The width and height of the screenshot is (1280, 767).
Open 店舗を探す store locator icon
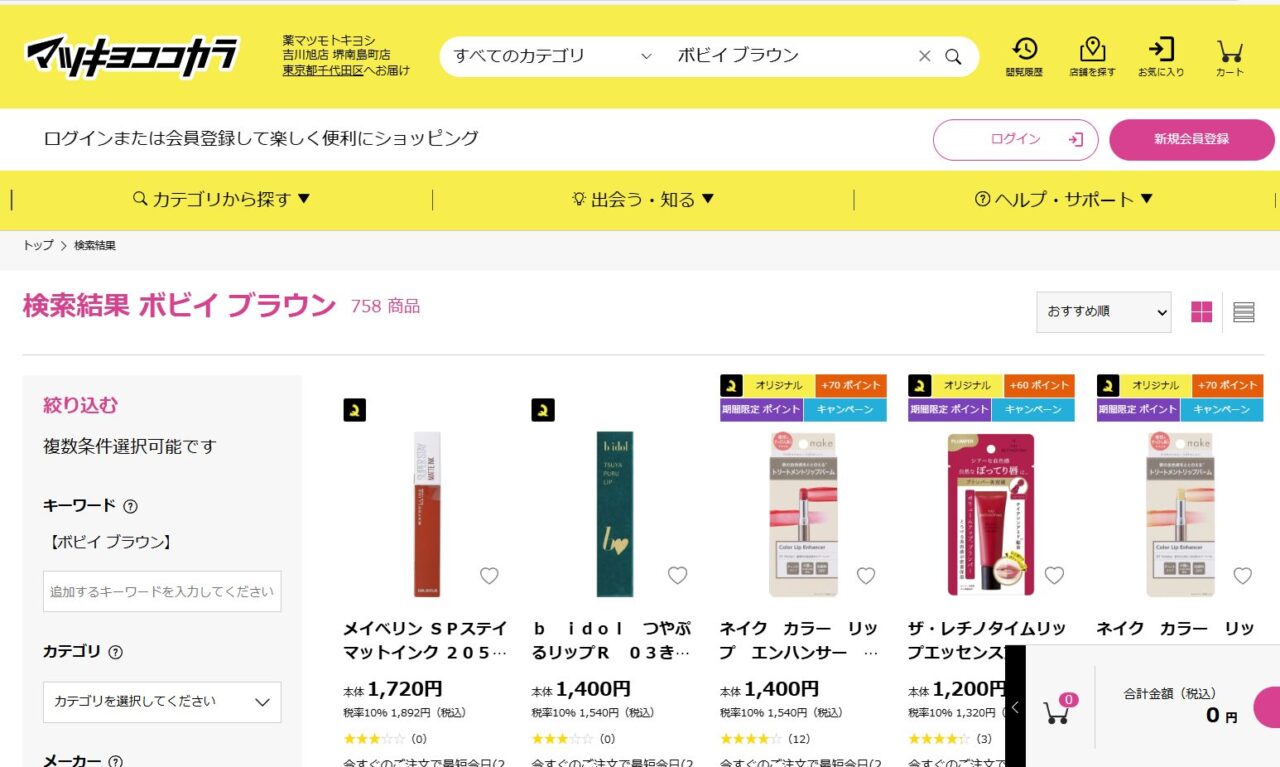[1092, 57]
